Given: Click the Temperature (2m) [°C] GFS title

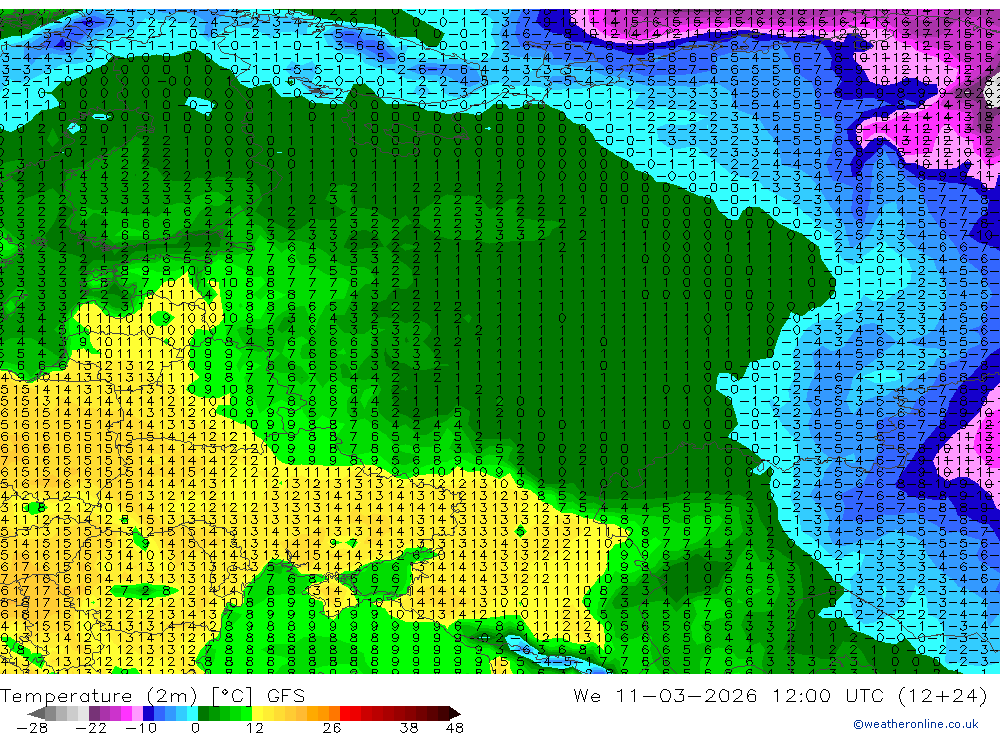Looking at the screenshot, I should coord(152,695).
